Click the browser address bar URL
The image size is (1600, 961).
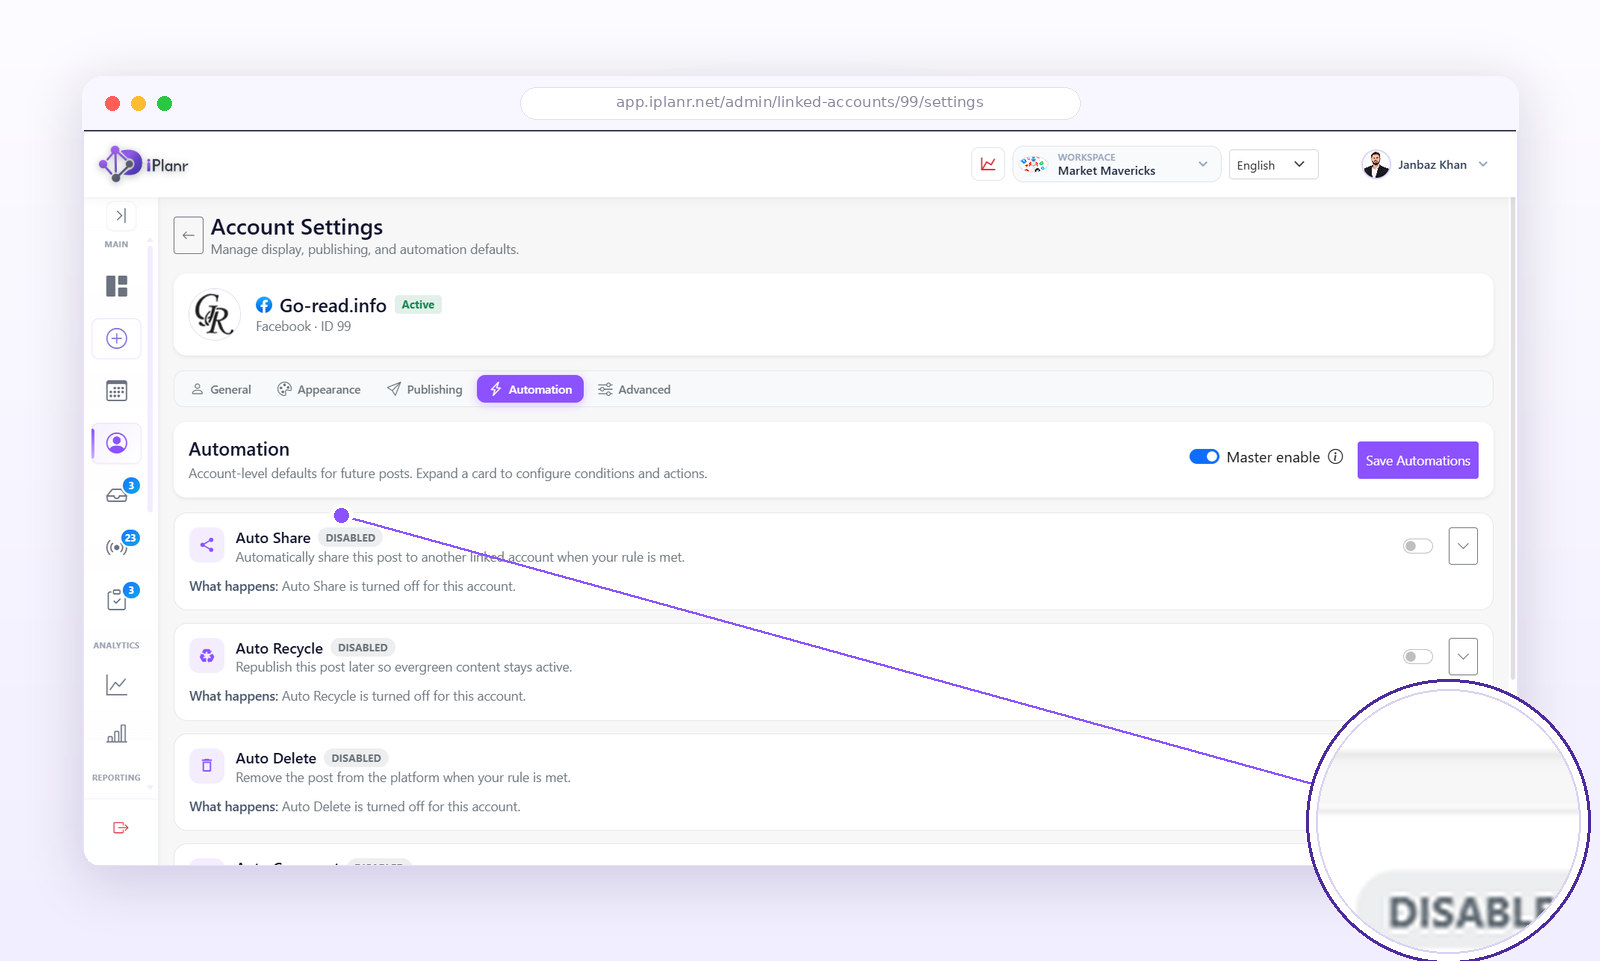[800, 102]
